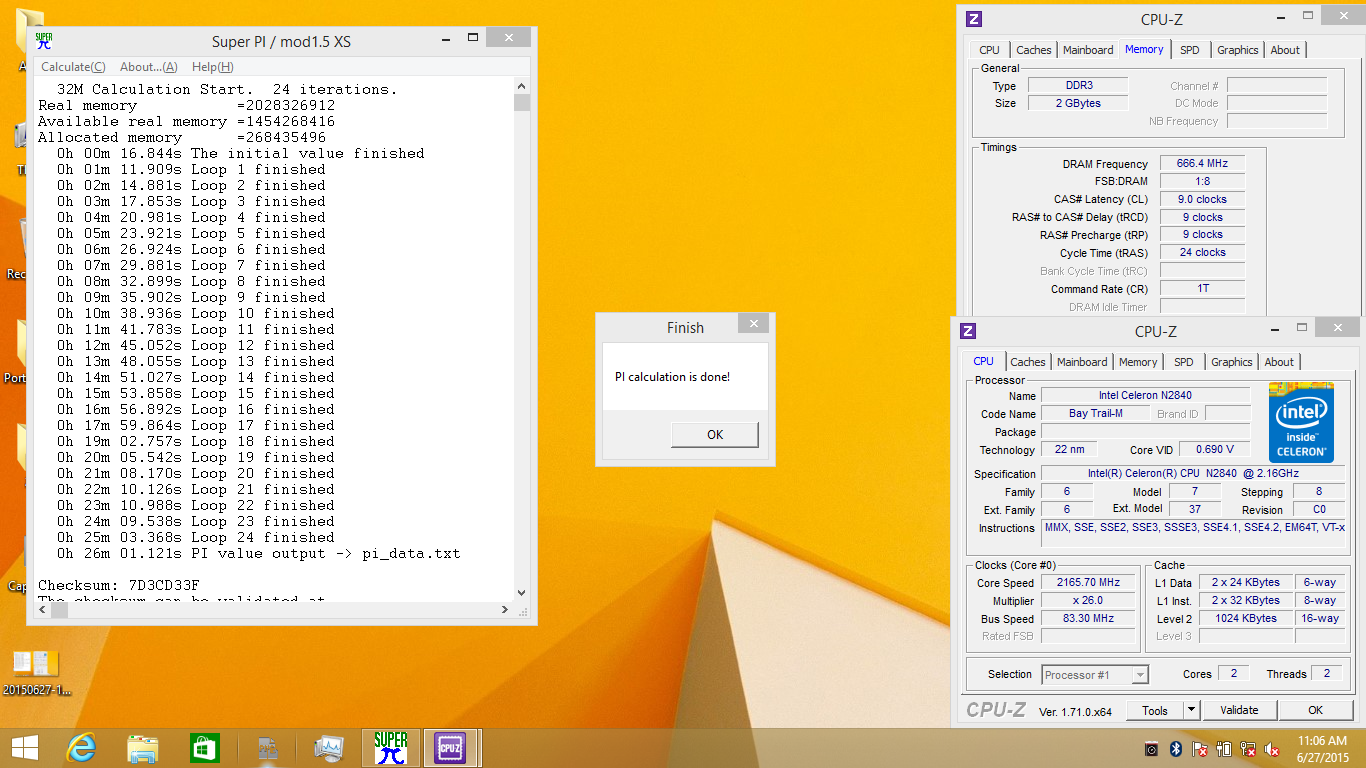This screenshot has width=1366, height=768.
Task: Click the Validate button in CPU-Z
Action: click(1239, 710)
